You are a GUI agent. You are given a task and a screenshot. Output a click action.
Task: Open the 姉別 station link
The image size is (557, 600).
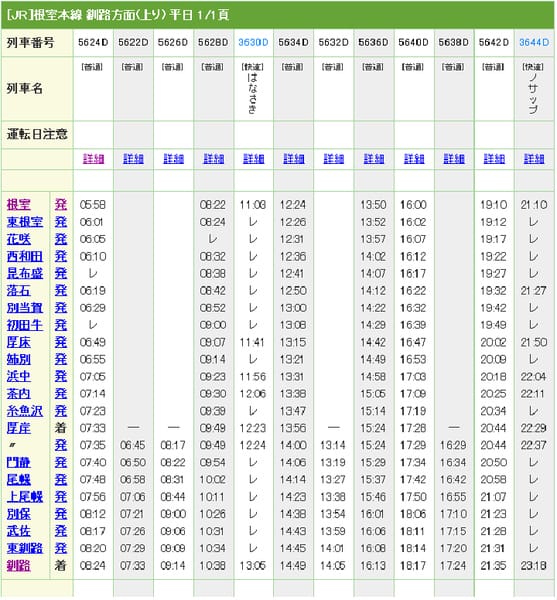point(18,359)
